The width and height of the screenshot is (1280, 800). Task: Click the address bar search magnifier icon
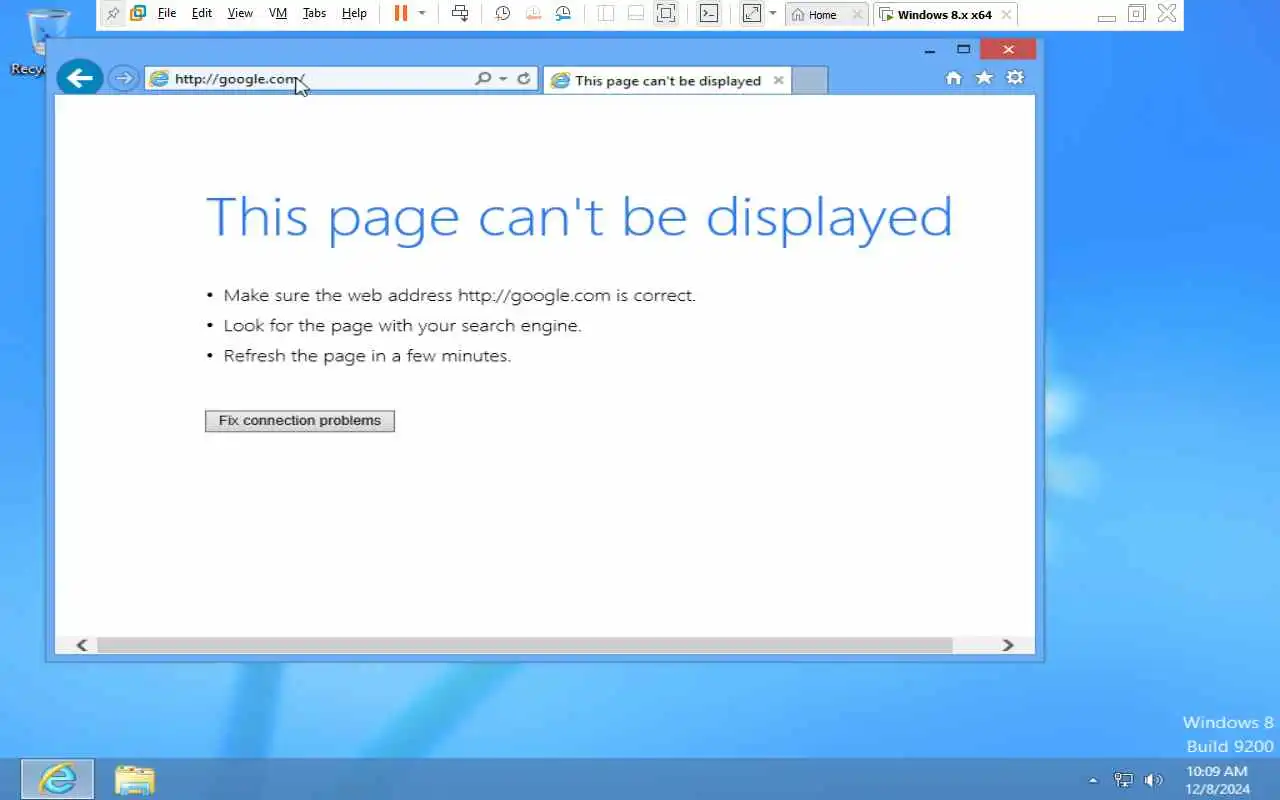[483, 78]
